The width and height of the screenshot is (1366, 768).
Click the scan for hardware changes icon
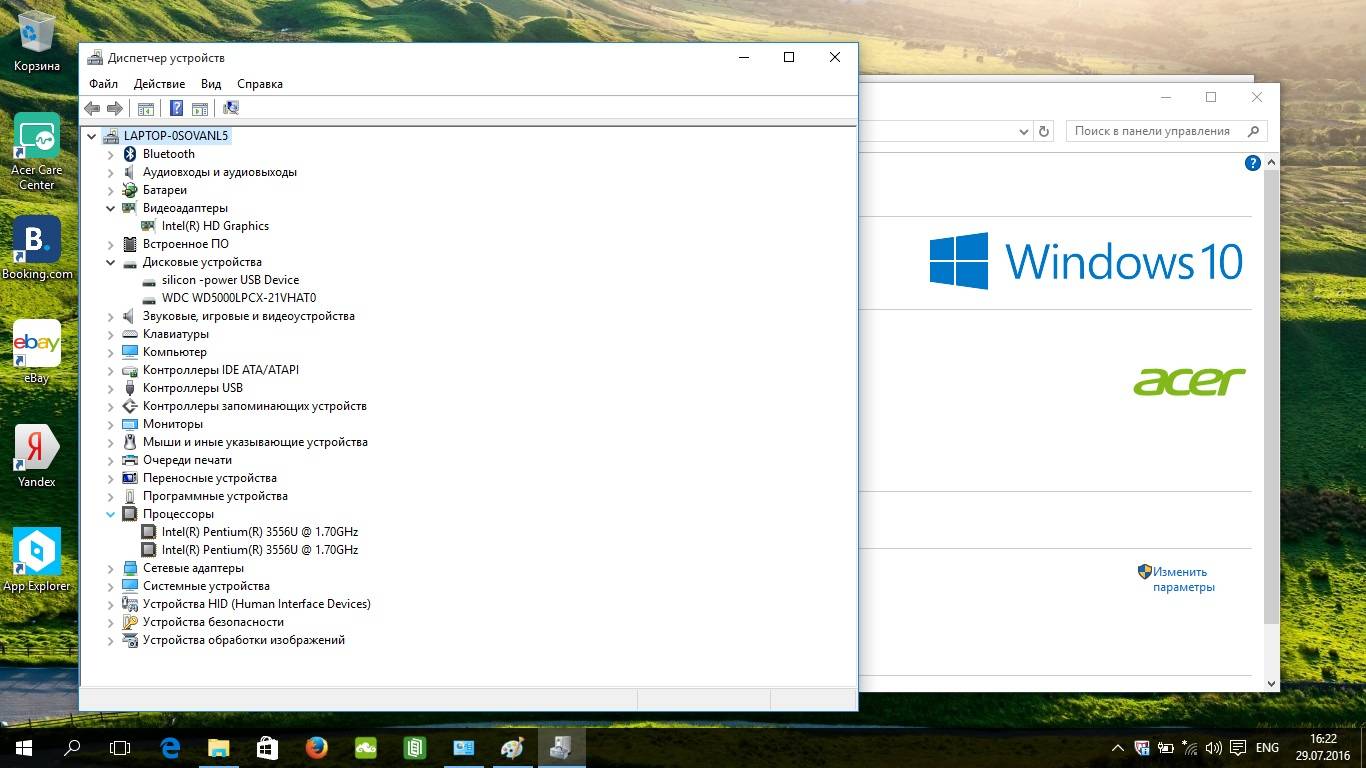coord(231,108)
